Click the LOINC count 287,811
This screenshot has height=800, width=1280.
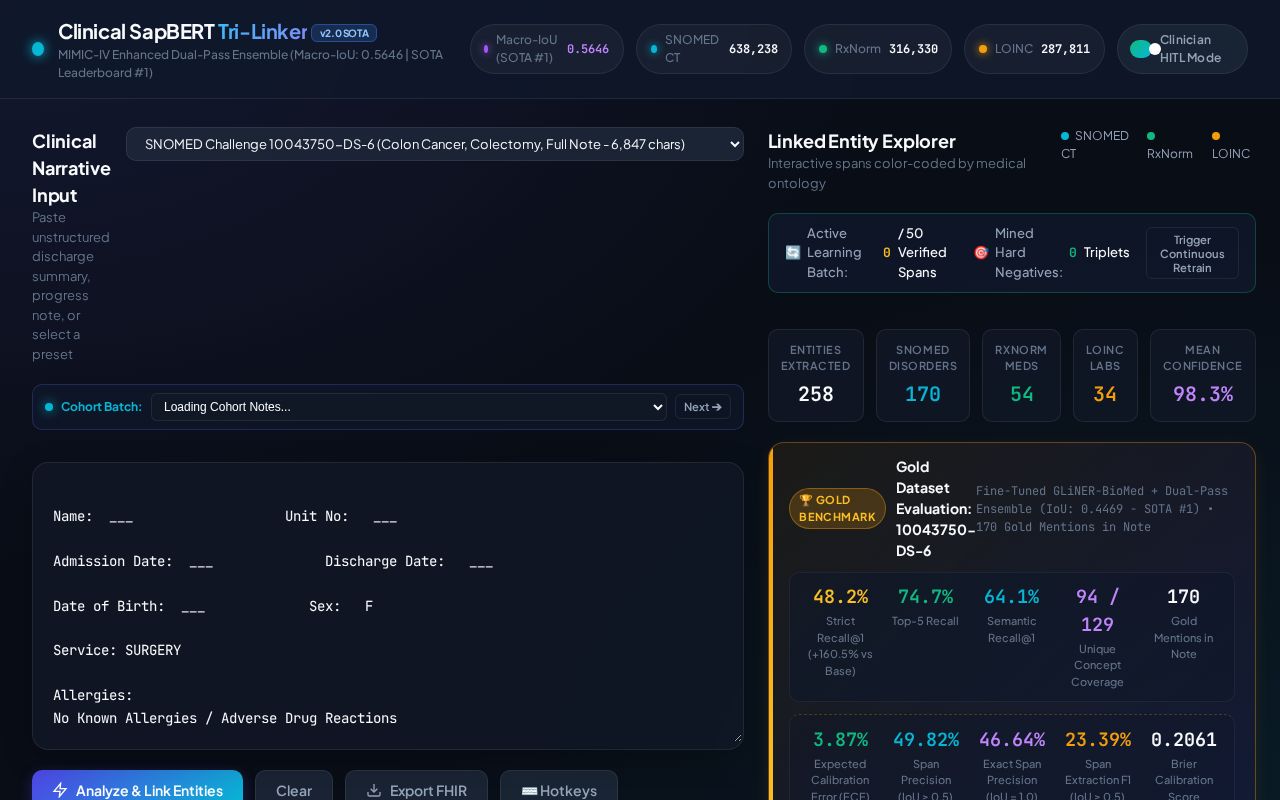1065,49
